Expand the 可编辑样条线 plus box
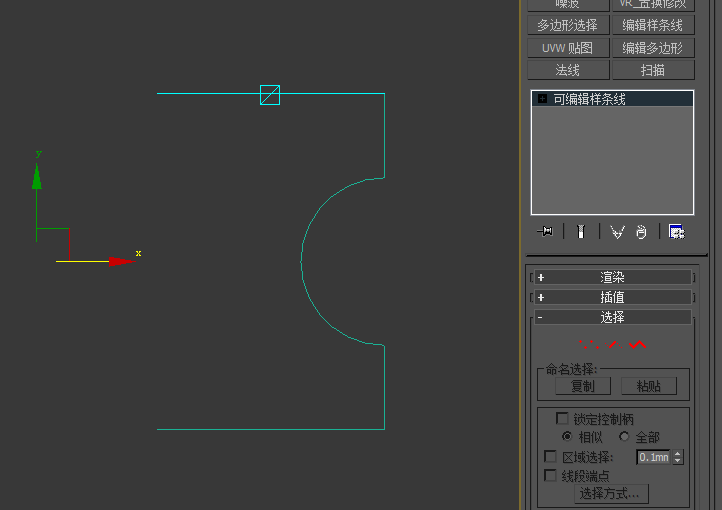Image resolution: width=722 pixels, height=510 pixels. pos(542,99)
